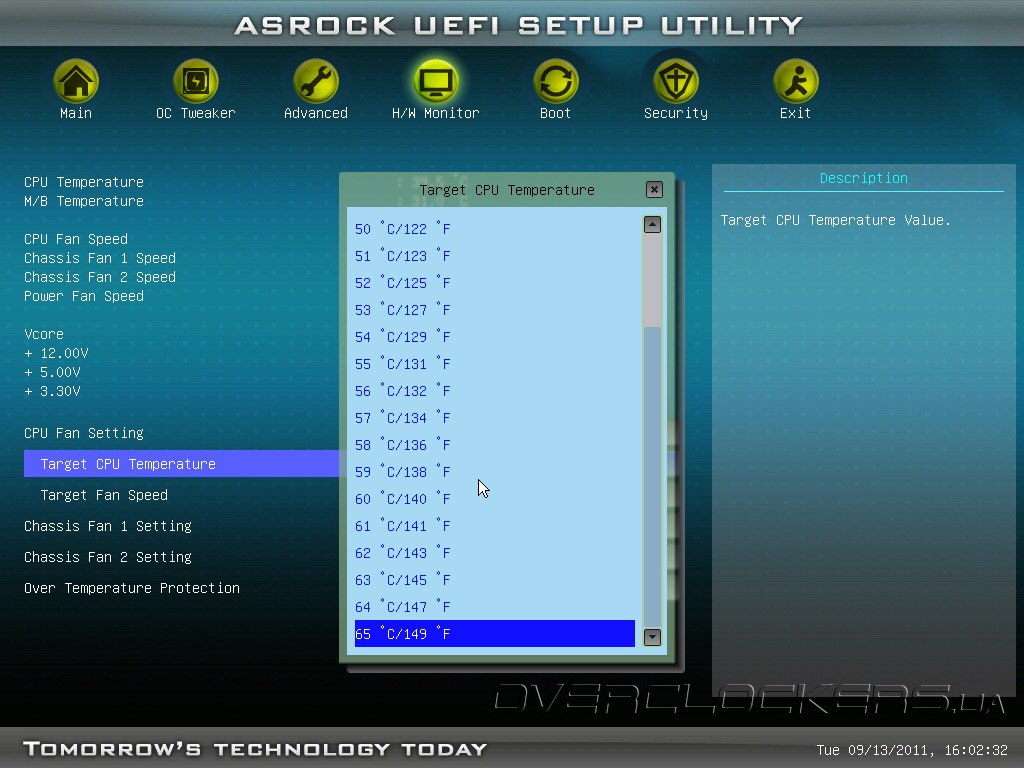Image resolution: width=1024 pixels, height=768 pixels.
Task: Click the date and time display
Action: (x=912, y=750)
